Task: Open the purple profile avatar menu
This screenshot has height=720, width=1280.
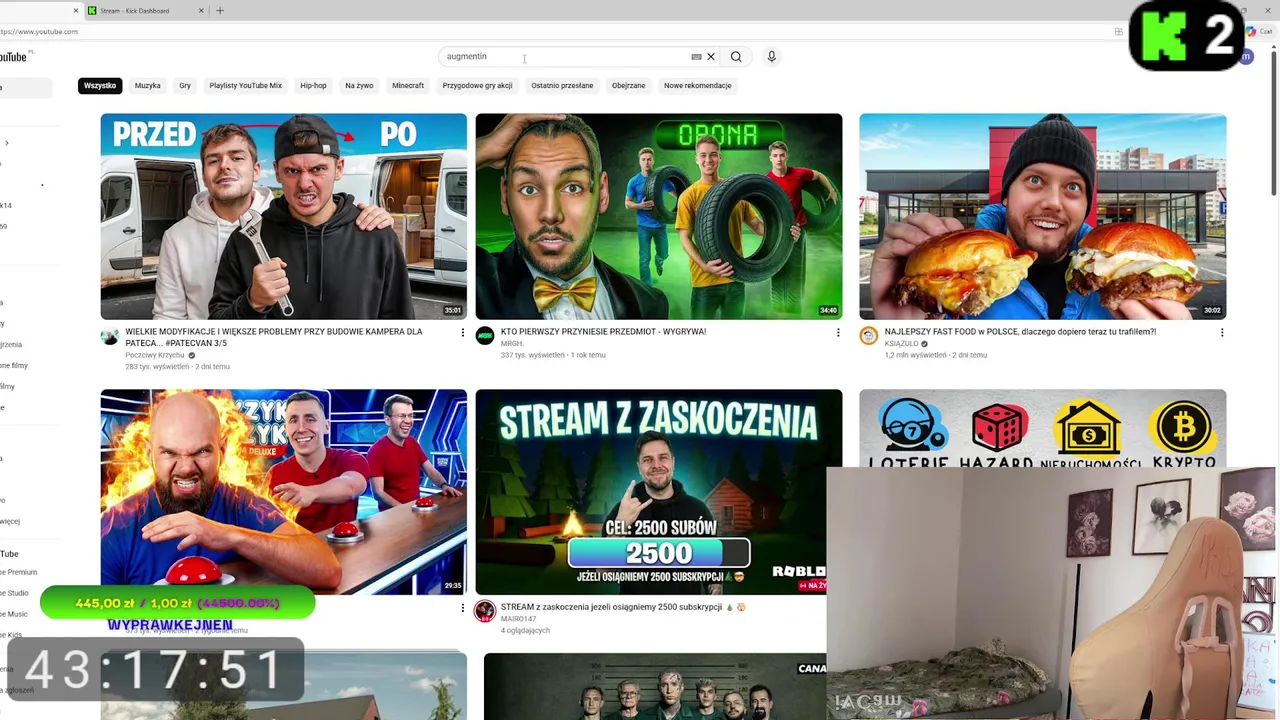Action: coord(1246,57)
